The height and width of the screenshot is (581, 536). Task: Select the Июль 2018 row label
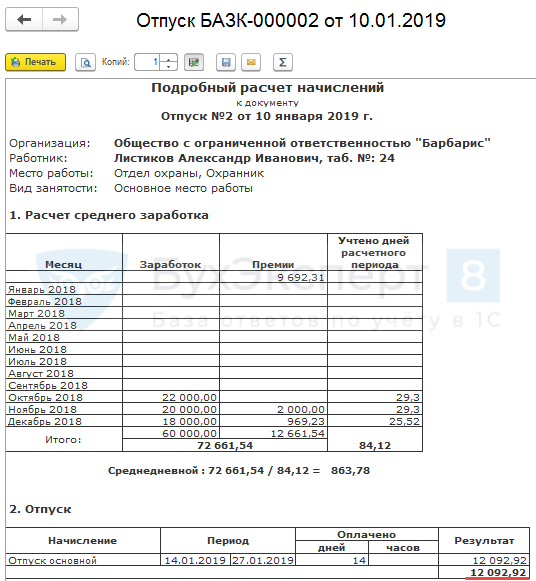point(37,361)
